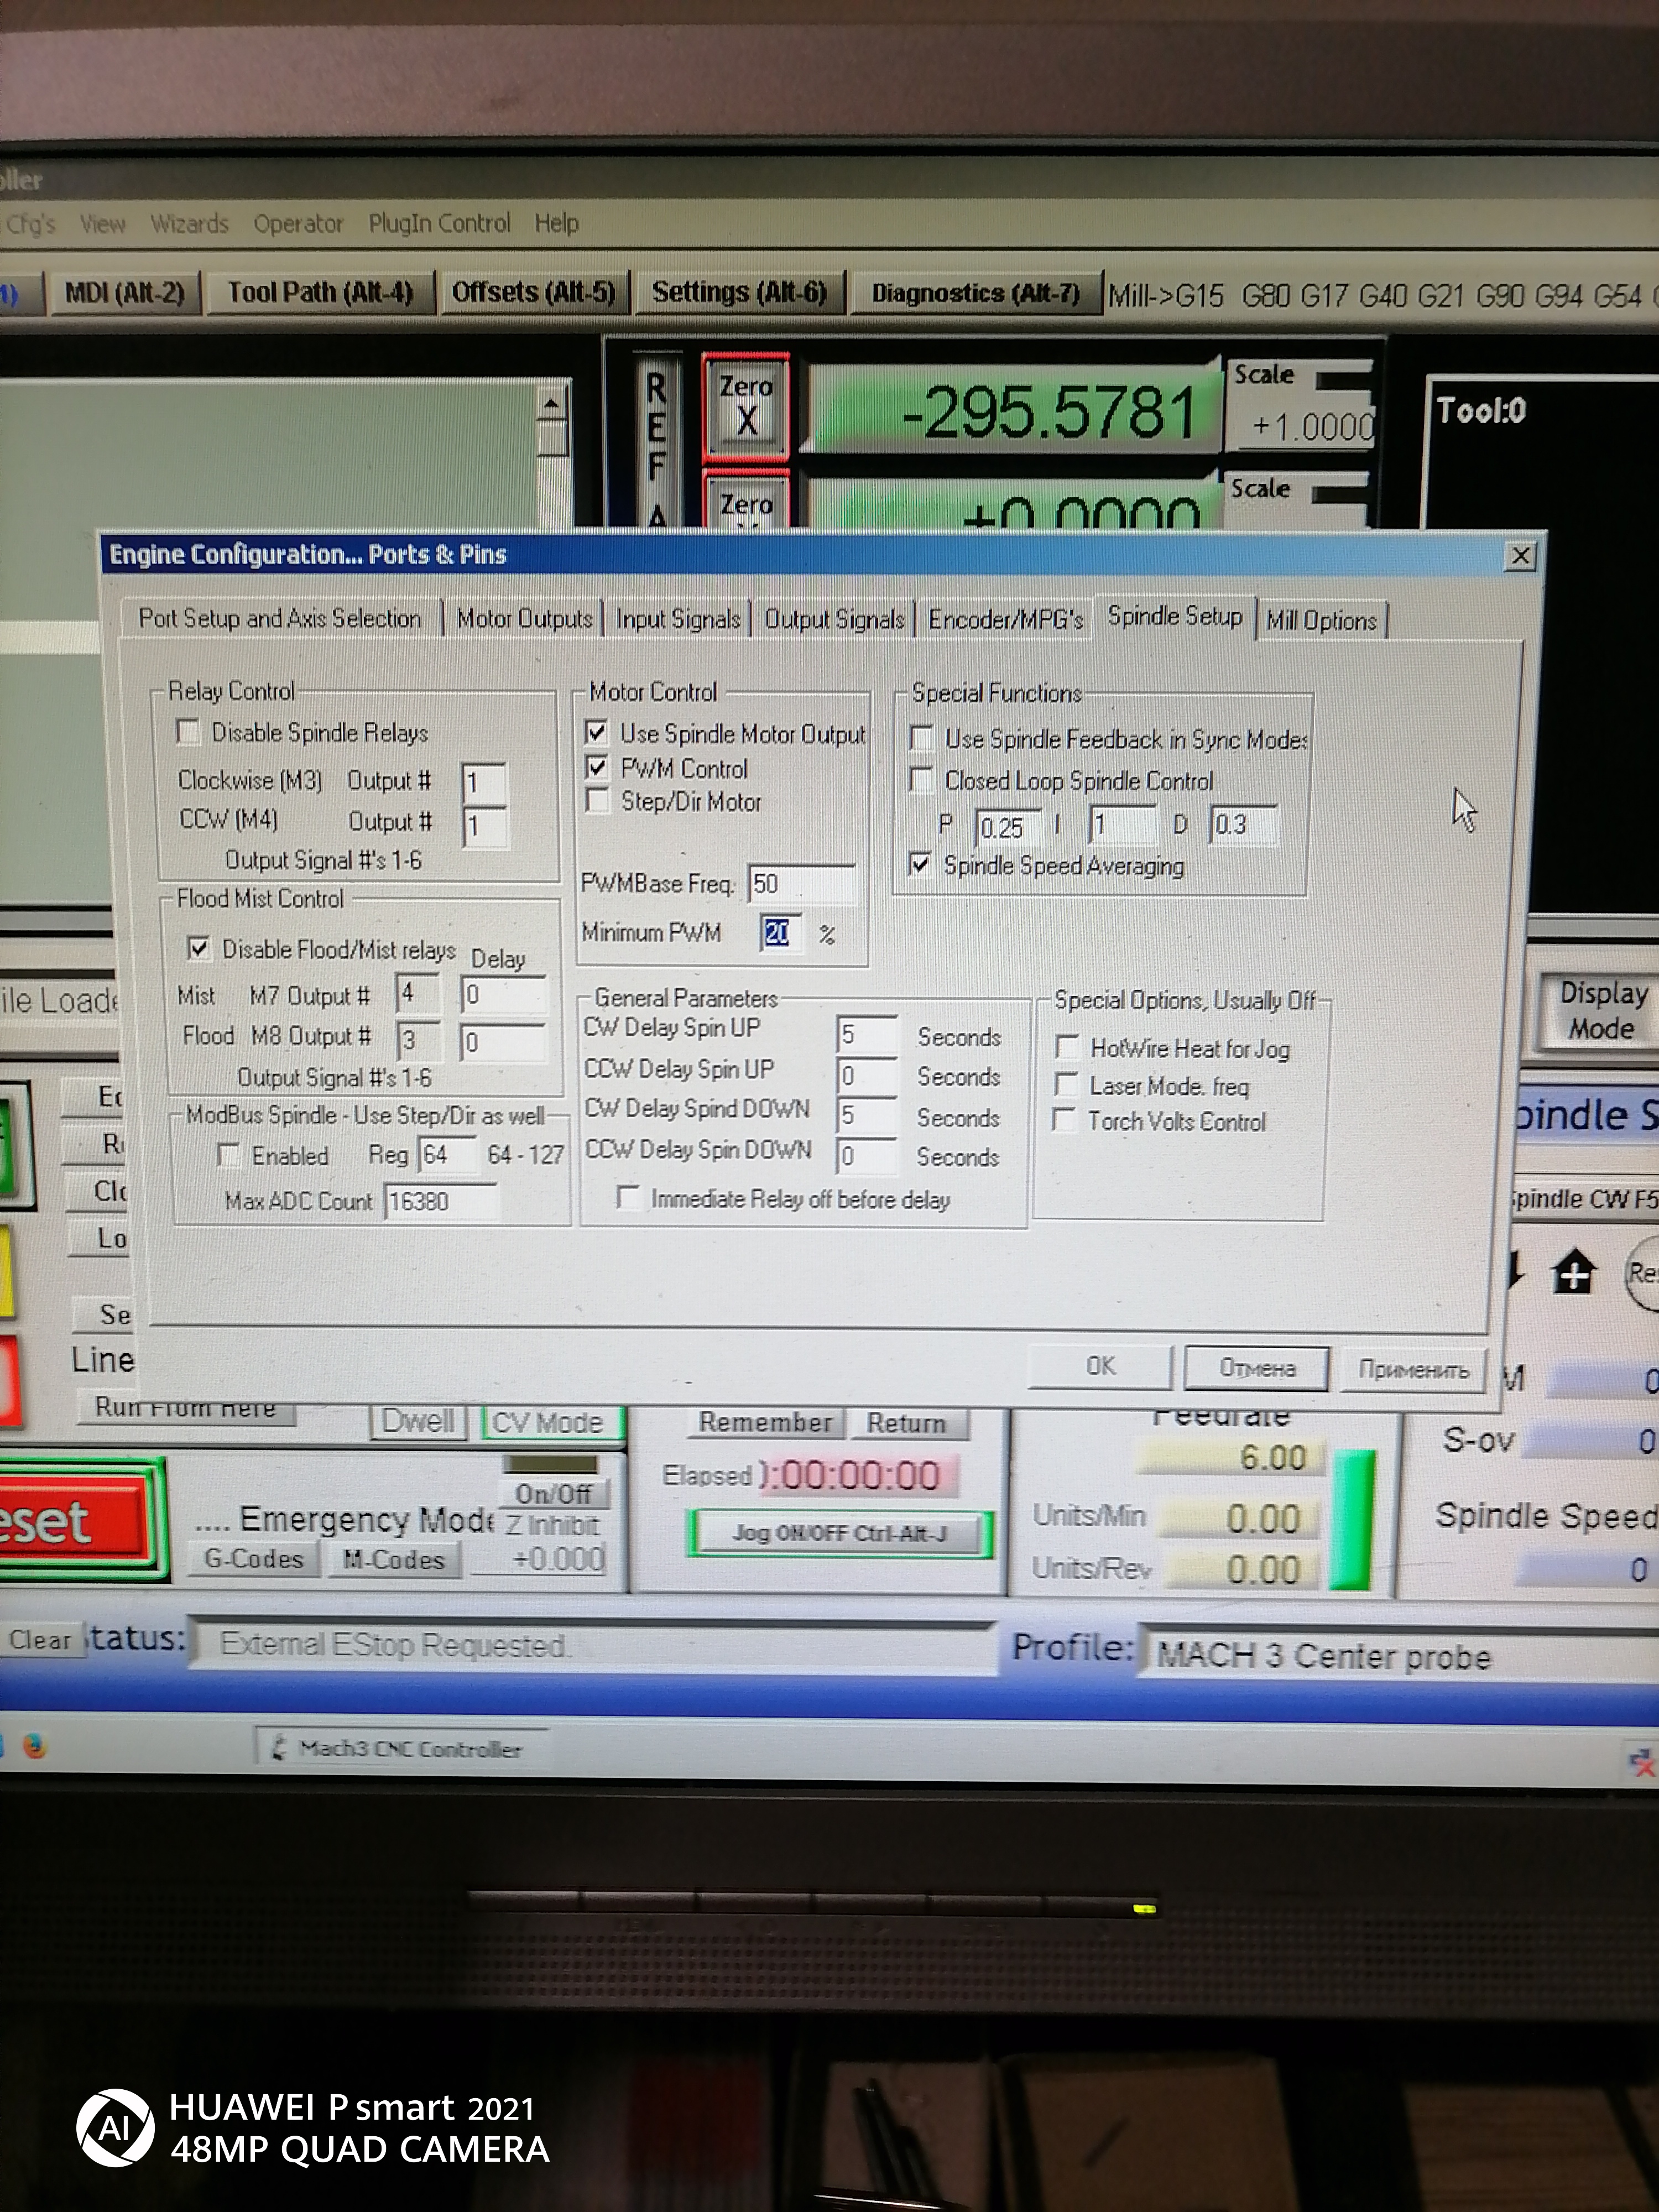Enable Closed Loop Spindle Control
1659x2212 pixels.
922,780
